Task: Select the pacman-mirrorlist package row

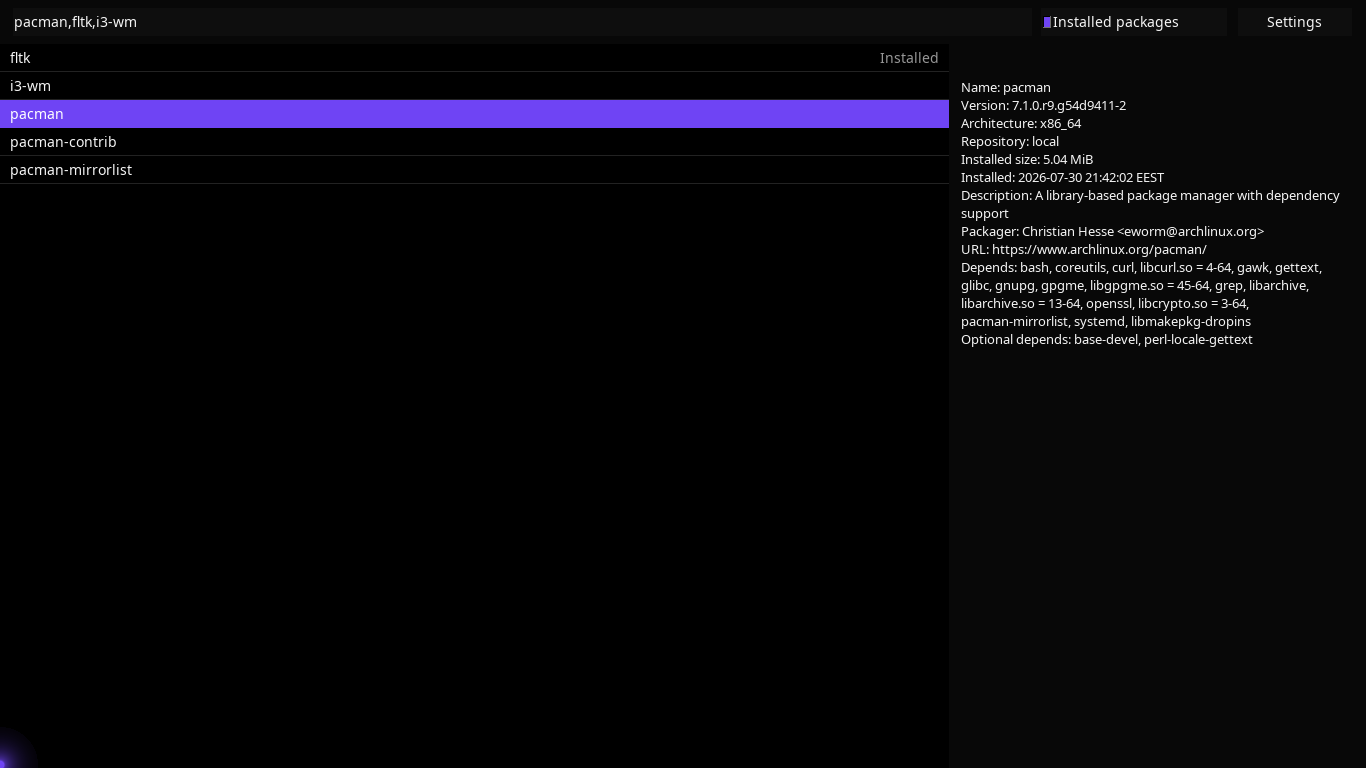Action: [x=474, y=170]
